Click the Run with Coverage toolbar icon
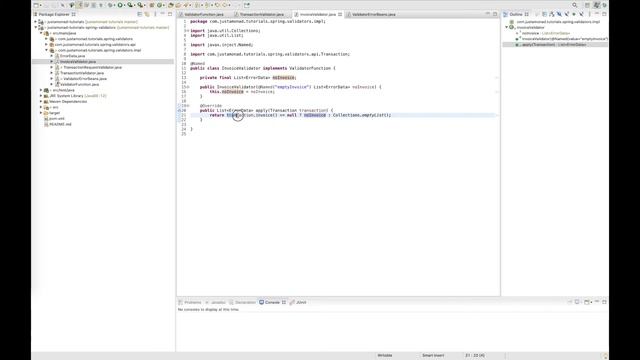Viewport: 640px width, 360px height. point(130,5)
